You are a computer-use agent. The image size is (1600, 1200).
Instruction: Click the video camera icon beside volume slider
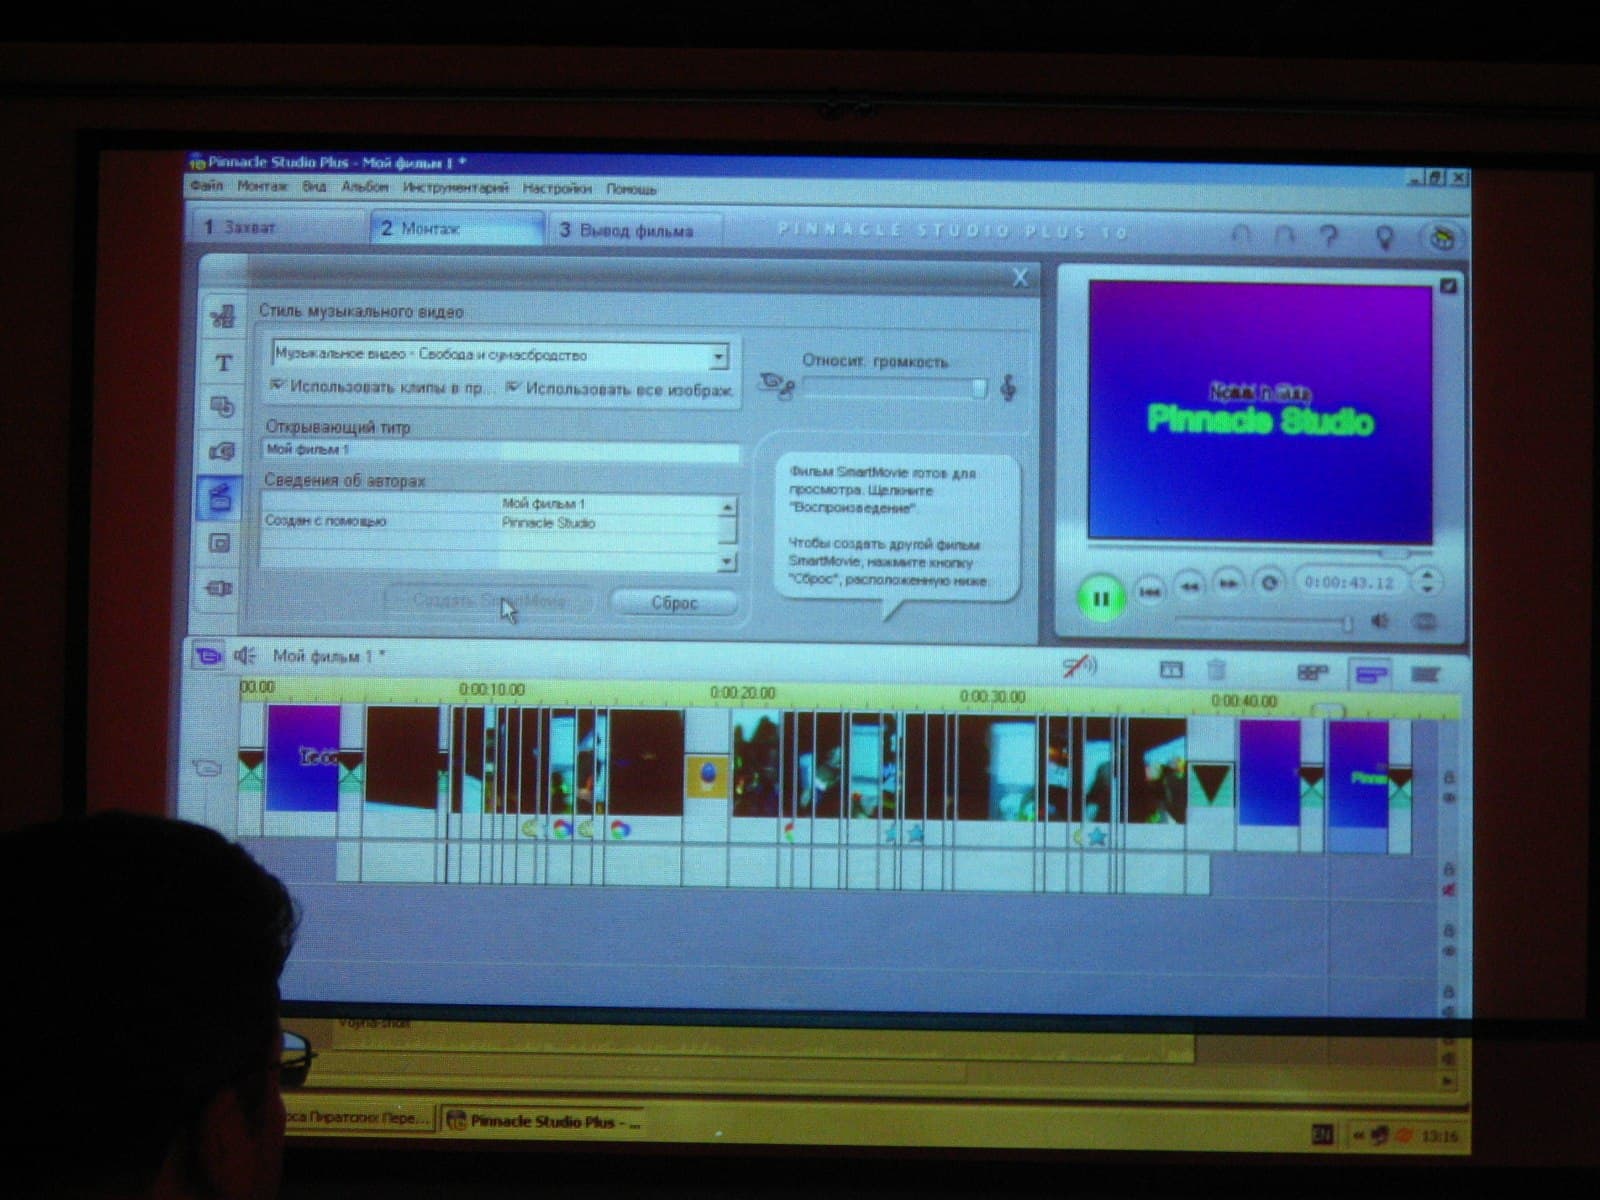pyautogui.click(x=776, y=385)
